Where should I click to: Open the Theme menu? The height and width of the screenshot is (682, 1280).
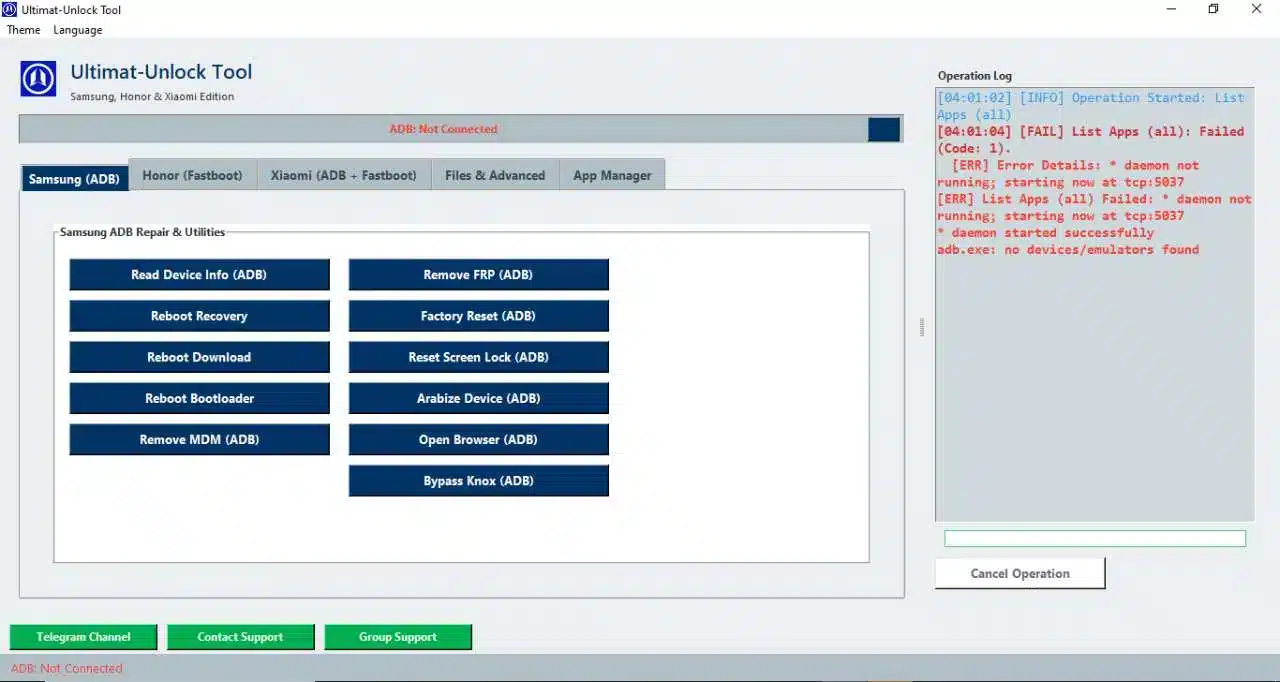coord(23,30)
